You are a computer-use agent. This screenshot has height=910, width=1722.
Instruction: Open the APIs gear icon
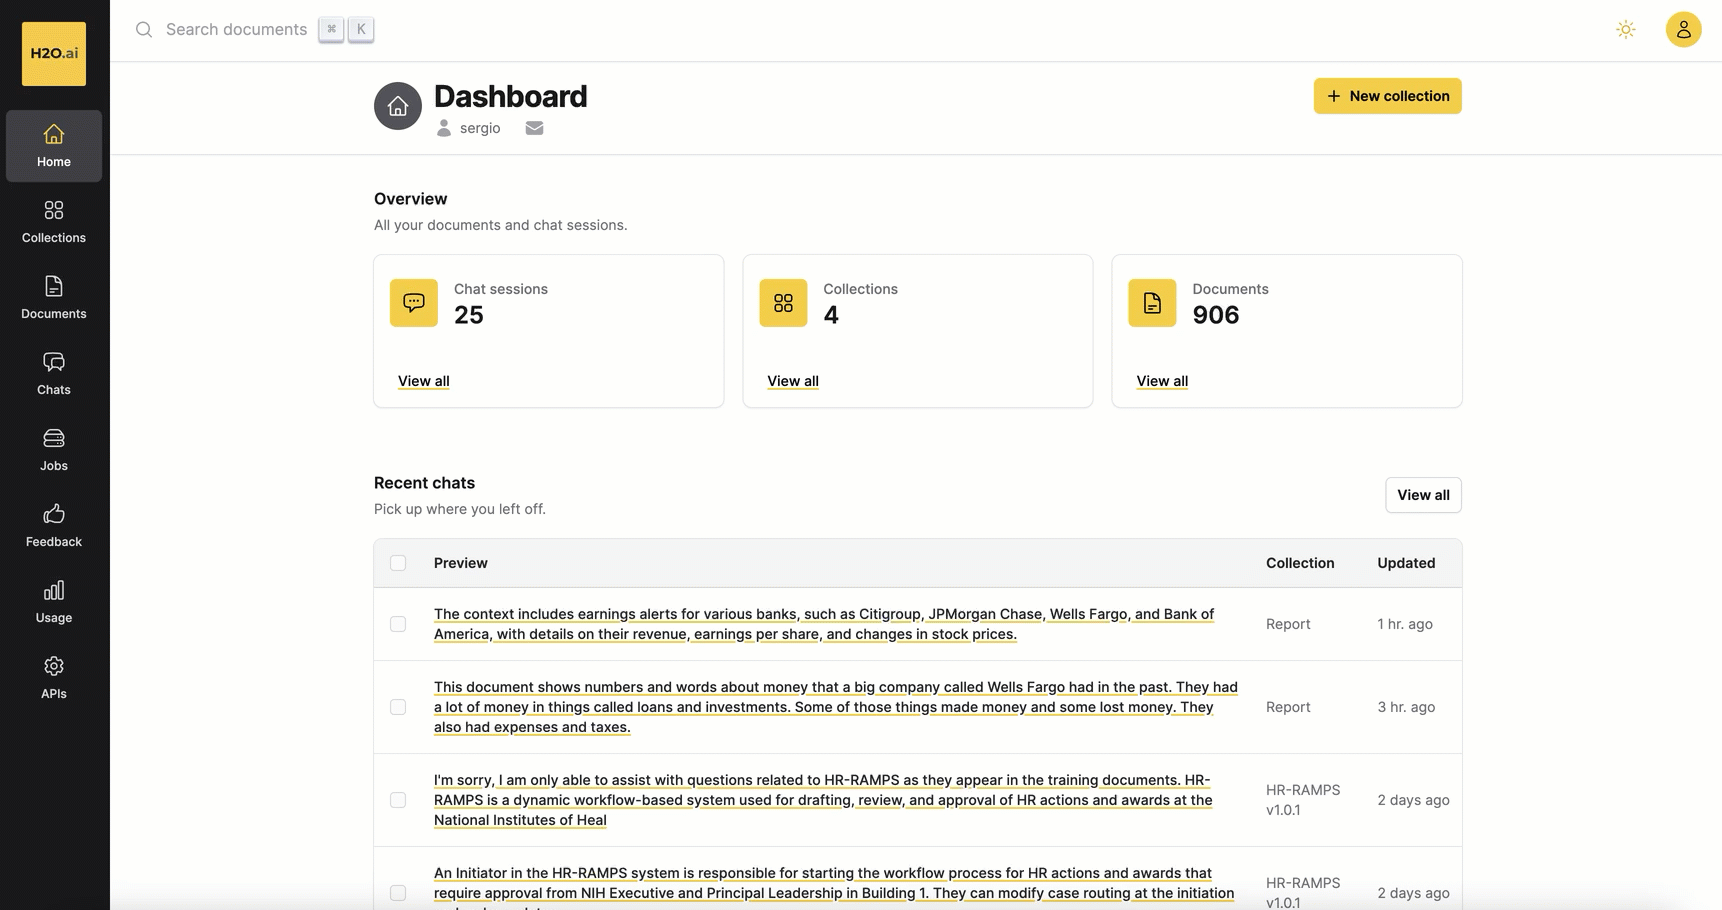click(x=54, y=667)
